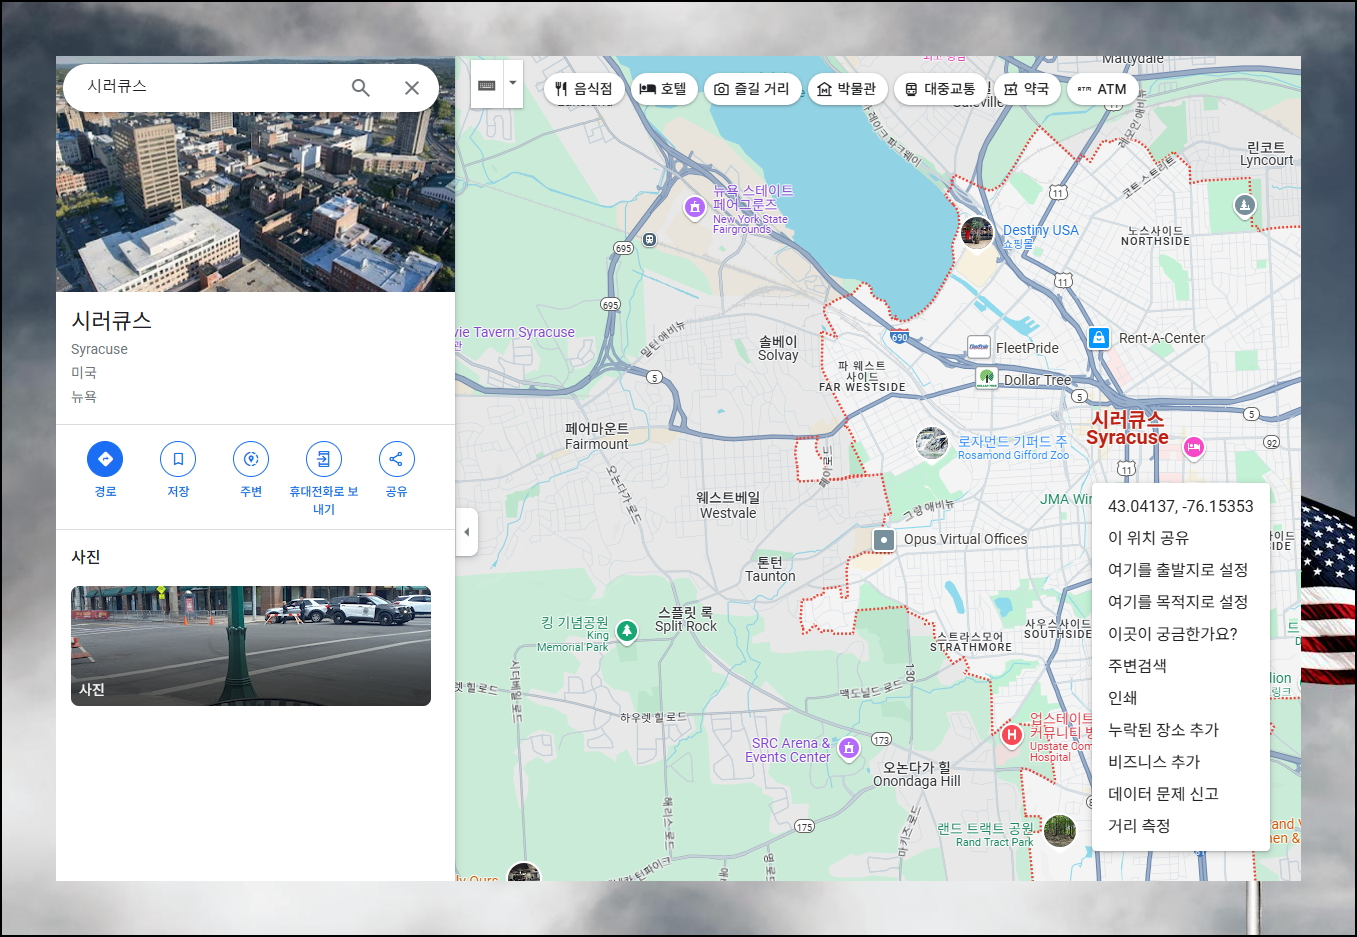
Task: Choose 이 위치 공유 from context menu
Action: point(1181,538)
